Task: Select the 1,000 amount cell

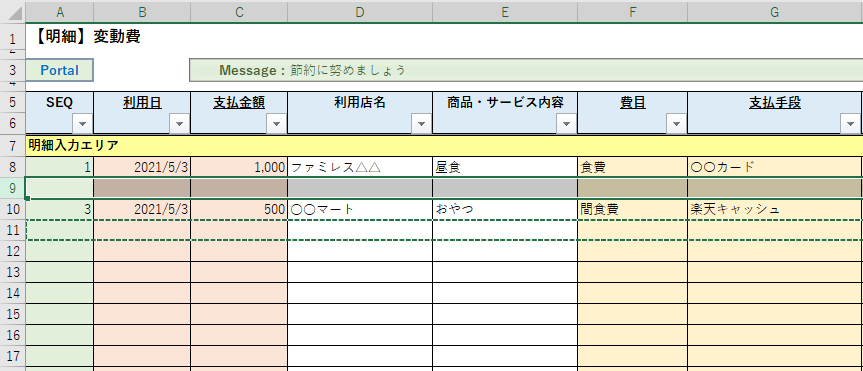Action: [x=239, y=167]
